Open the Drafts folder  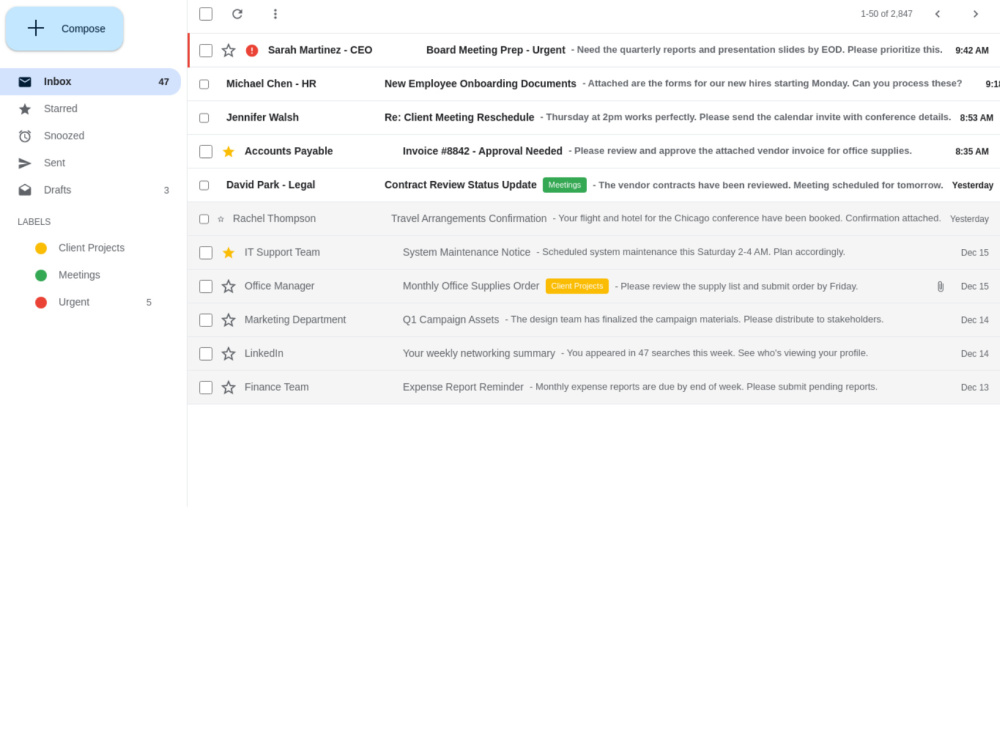tap(91, 190)
